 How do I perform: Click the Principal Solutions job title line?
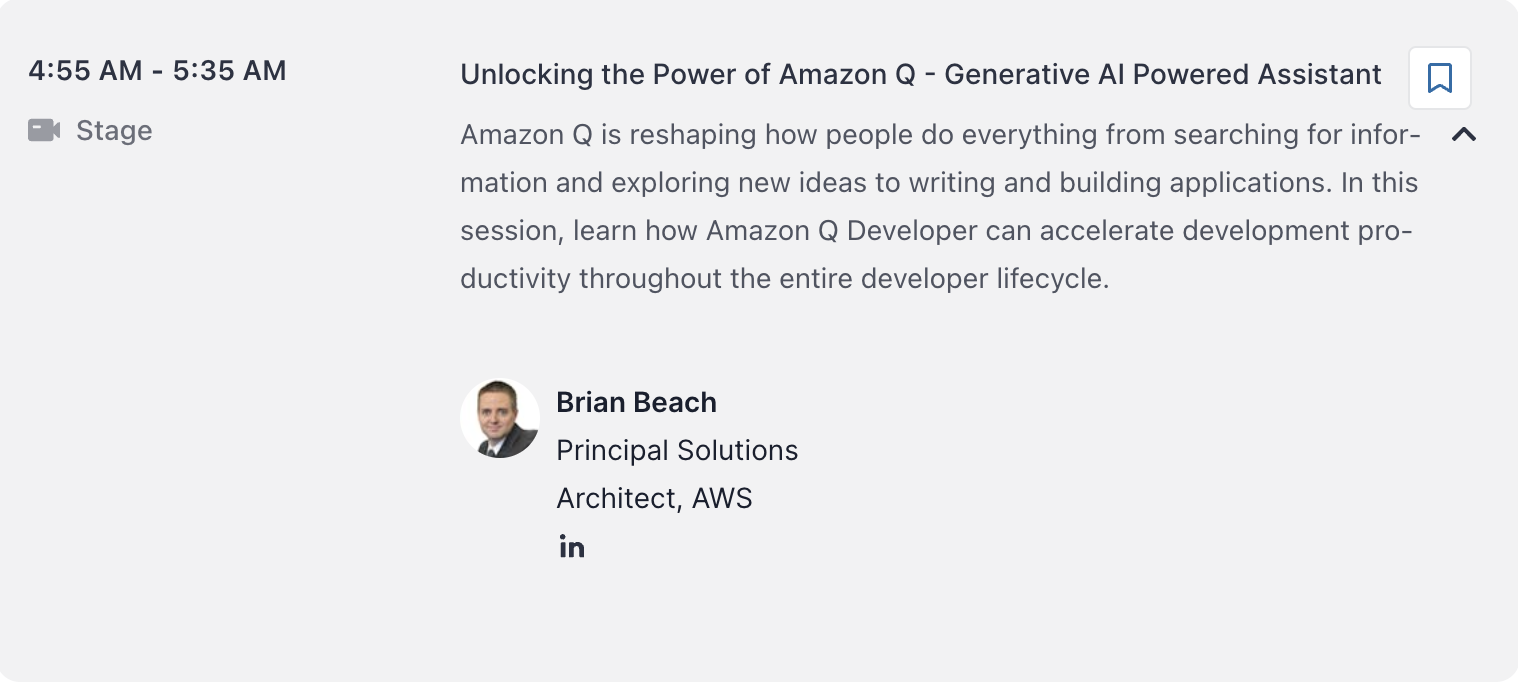pos(677,451)
